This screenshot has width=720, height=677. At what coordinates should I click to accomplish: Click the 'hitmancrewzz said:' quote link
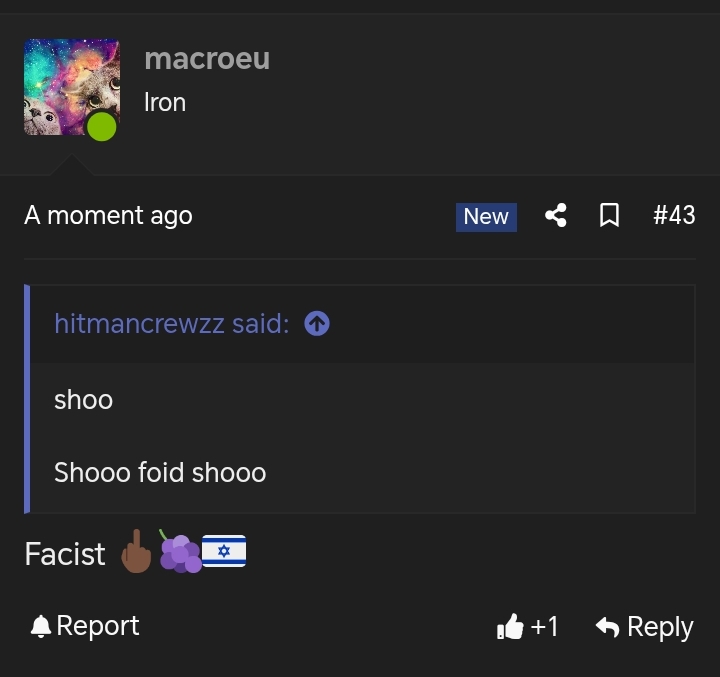(172, 324)
